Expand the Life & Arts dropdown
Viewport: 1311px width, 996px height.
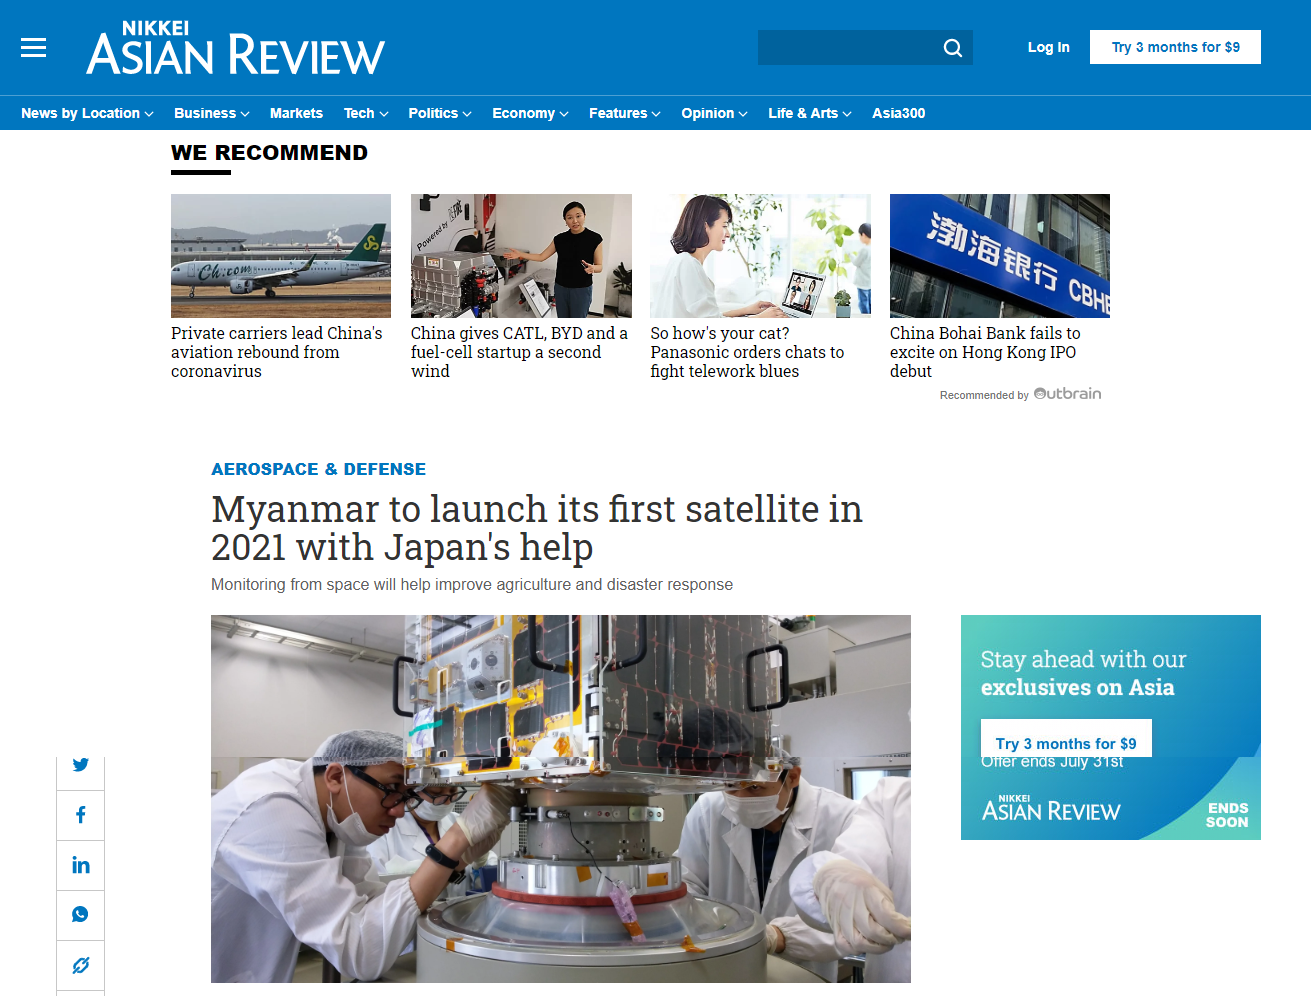(810, 113)
